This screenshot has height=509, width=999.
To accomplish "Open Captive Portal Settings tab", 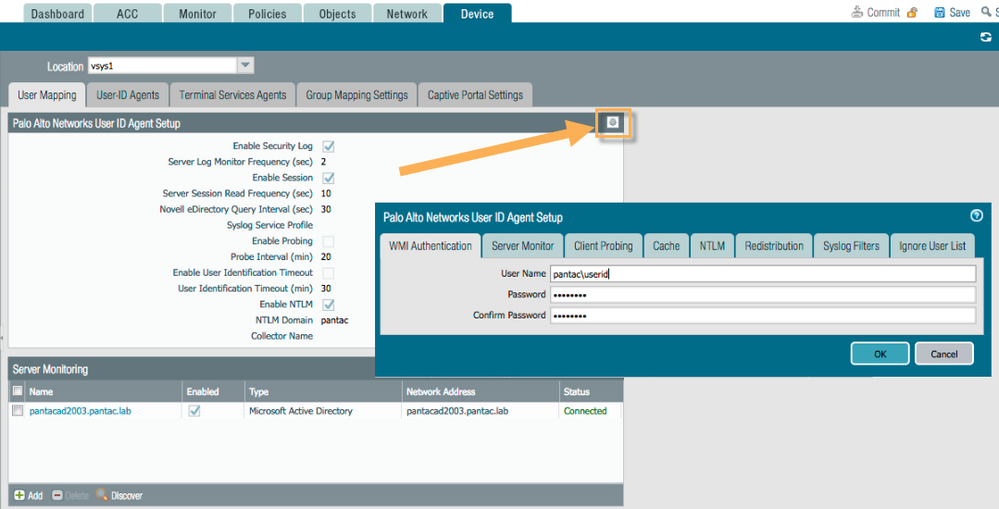I will click(475, 95).
